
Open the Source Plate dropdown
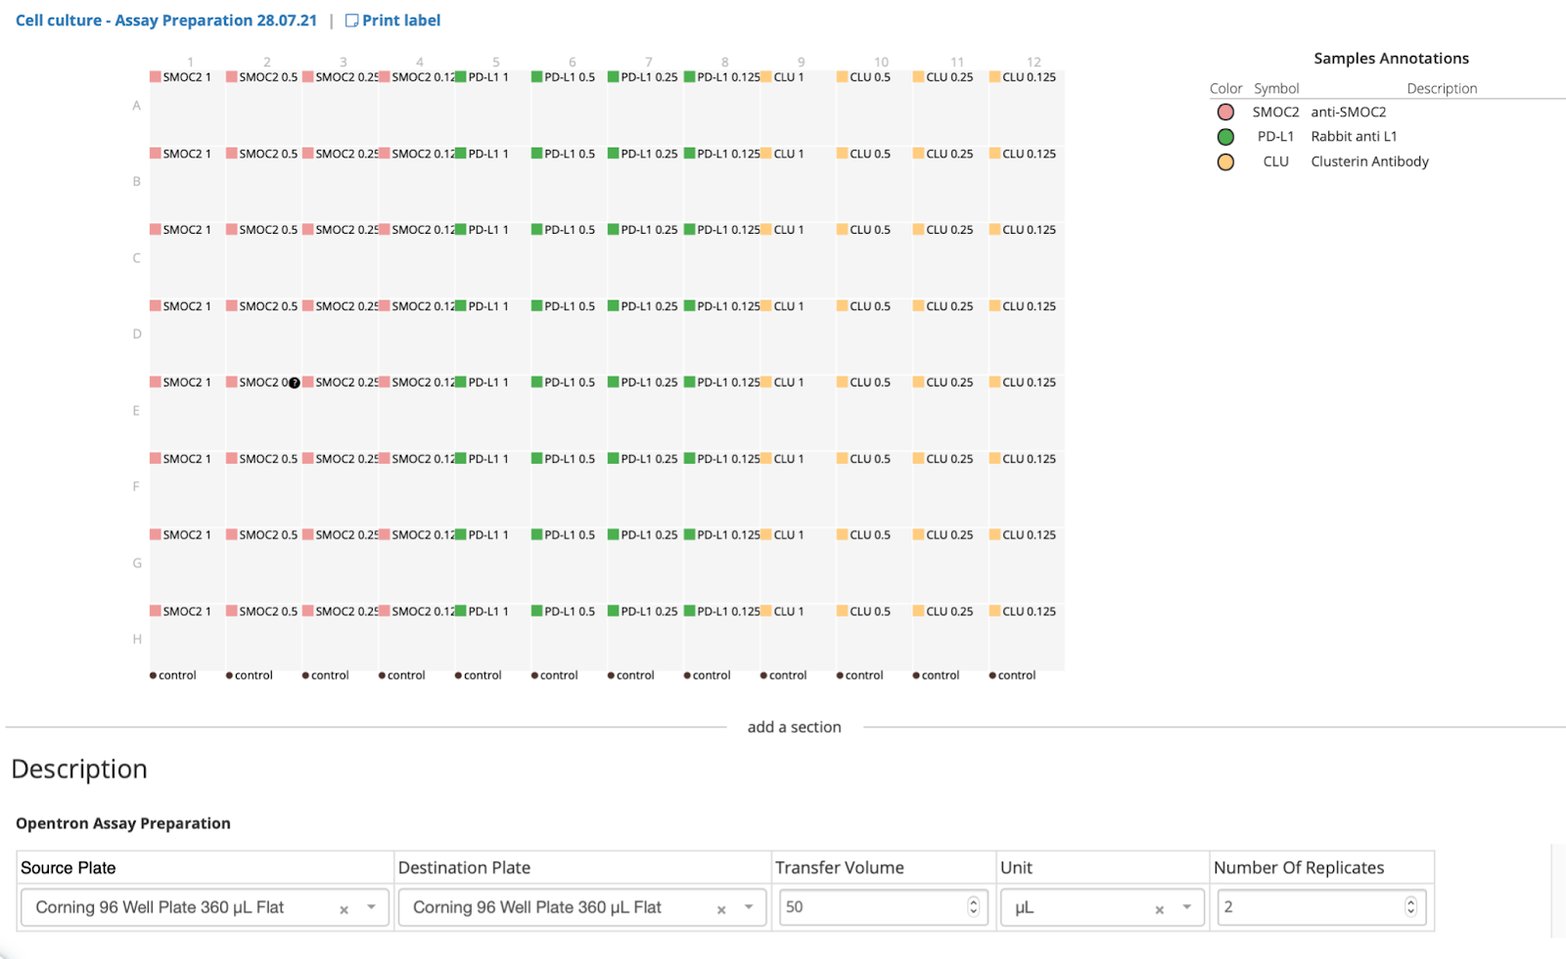371,907
